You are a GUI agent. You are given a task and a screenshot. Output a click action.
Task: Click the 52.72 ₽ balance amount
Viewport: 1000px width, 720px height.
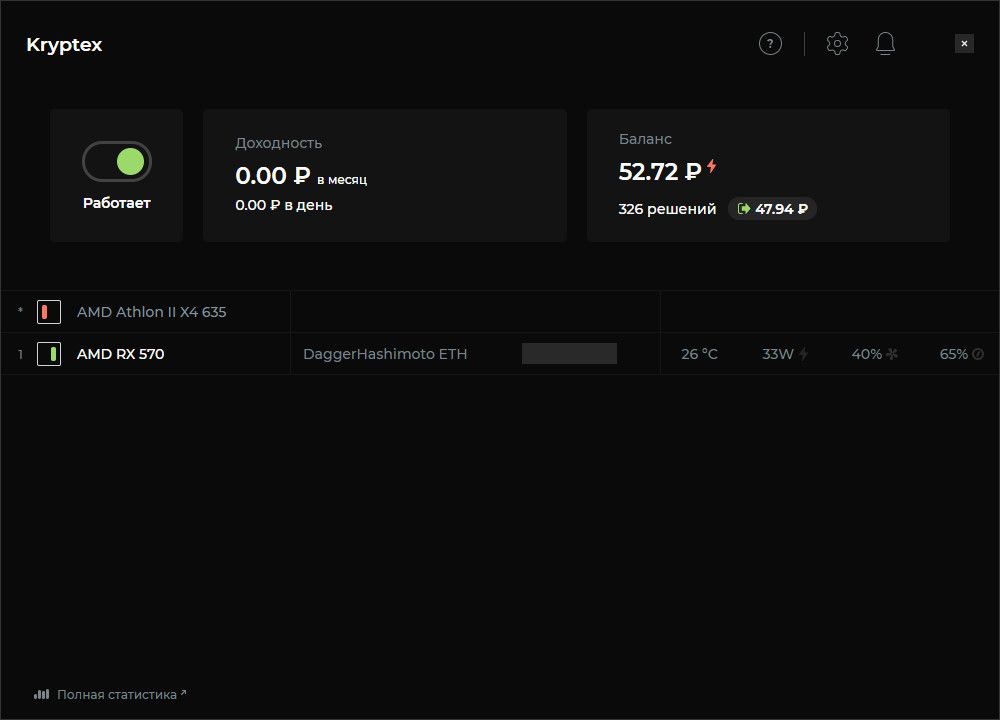(x=660, y=172)
